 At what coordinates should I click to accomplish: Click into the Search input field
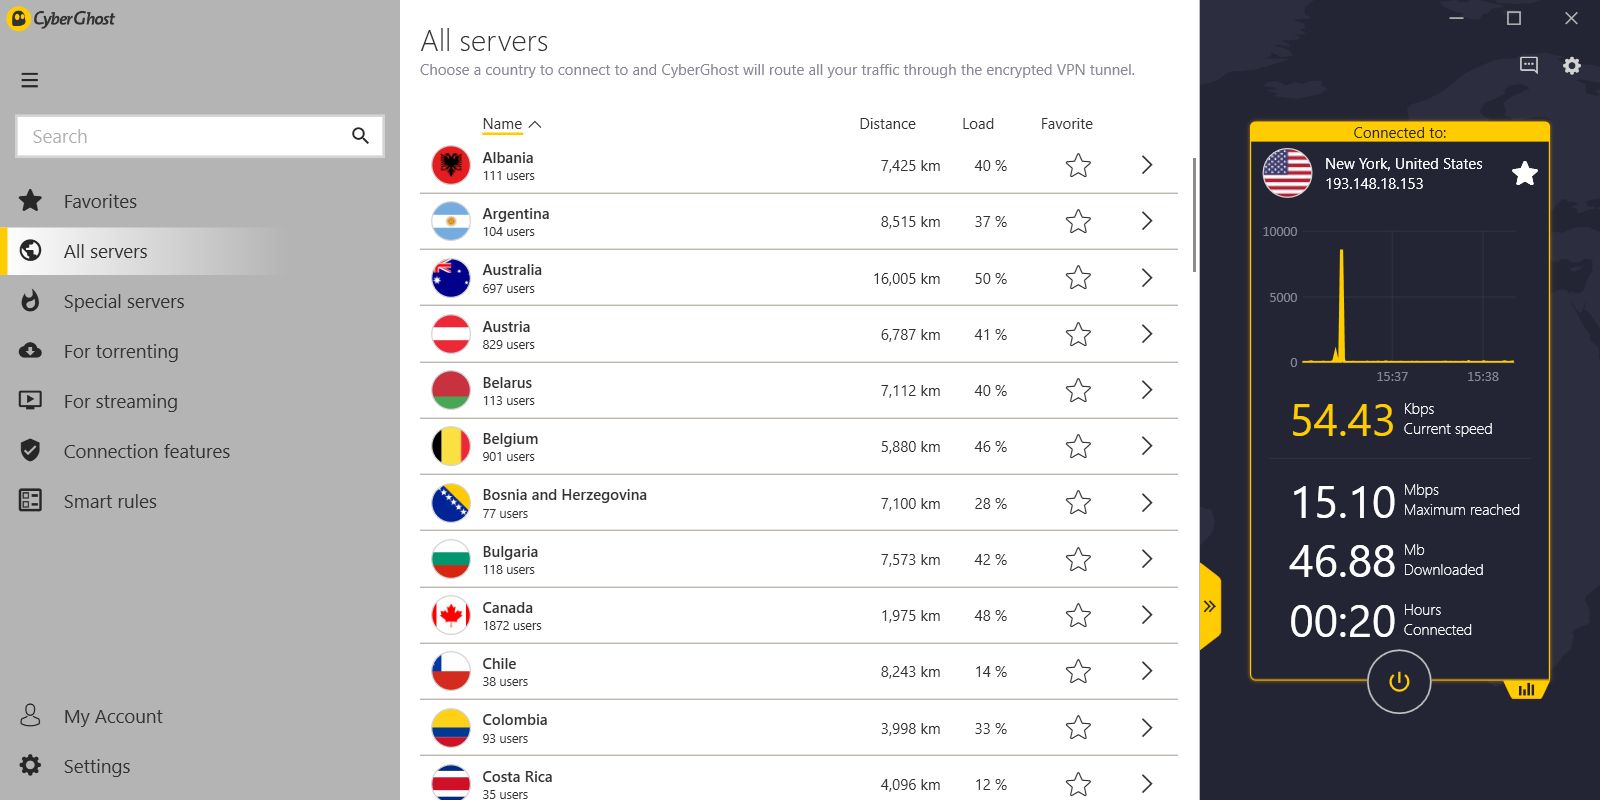point(185,136)
